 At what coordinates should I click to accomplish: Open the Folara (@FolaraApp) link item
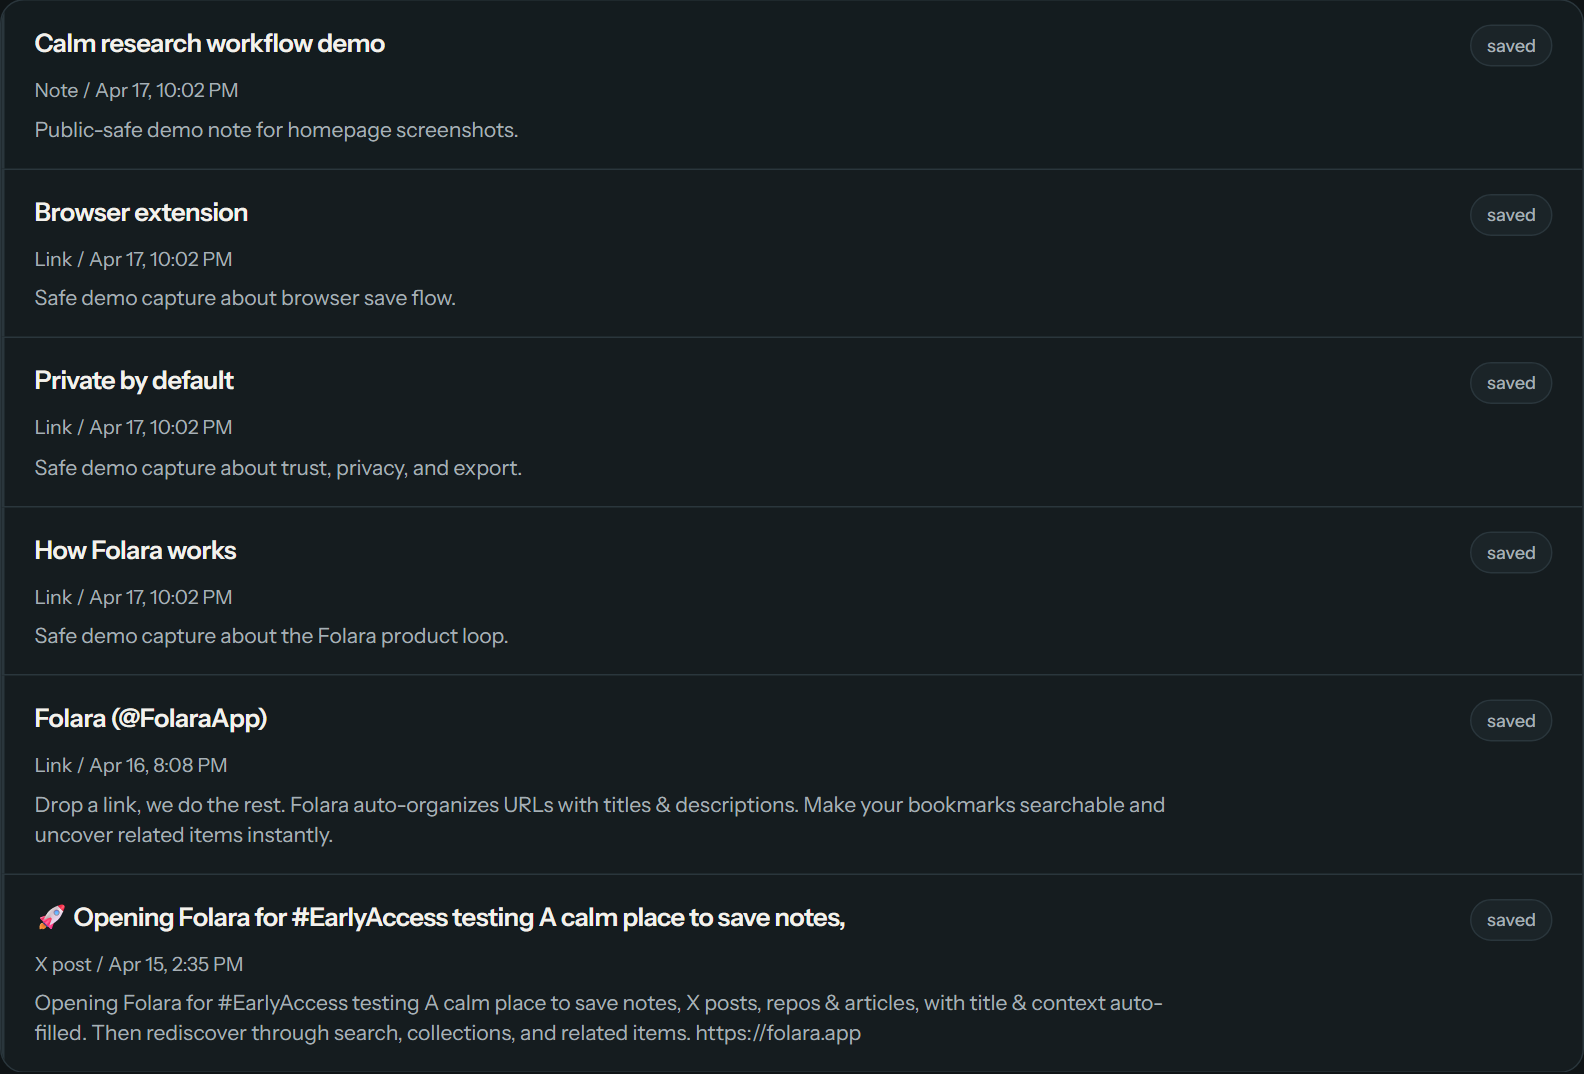tap(151, 717)
